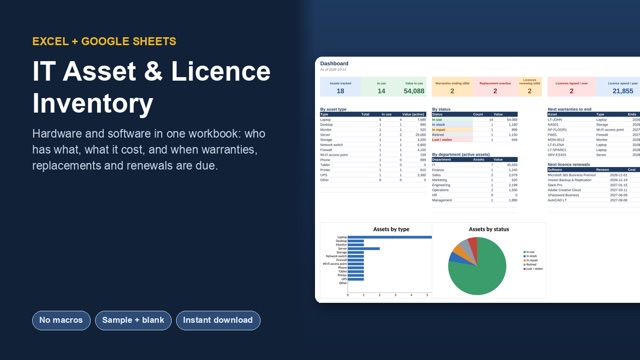Select the Network switch row in asset type table
Screen dimensions: 640x360
(x=373, y=145)
